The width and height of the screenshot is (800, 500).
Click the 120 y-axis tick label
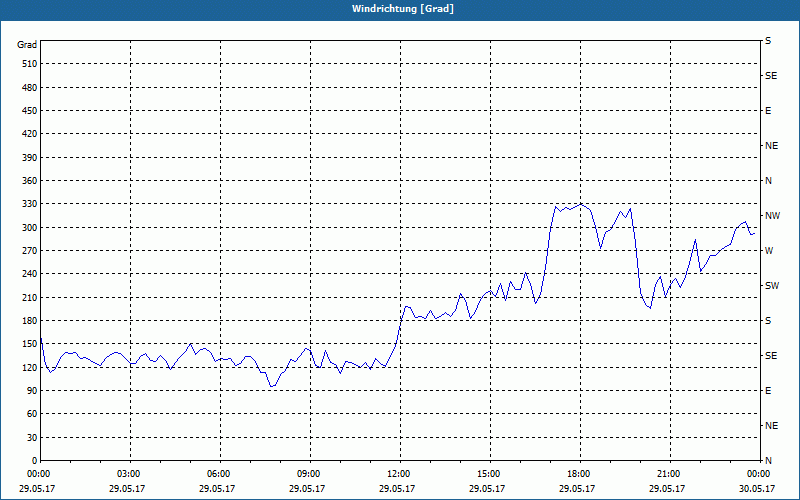pos(30,367)
